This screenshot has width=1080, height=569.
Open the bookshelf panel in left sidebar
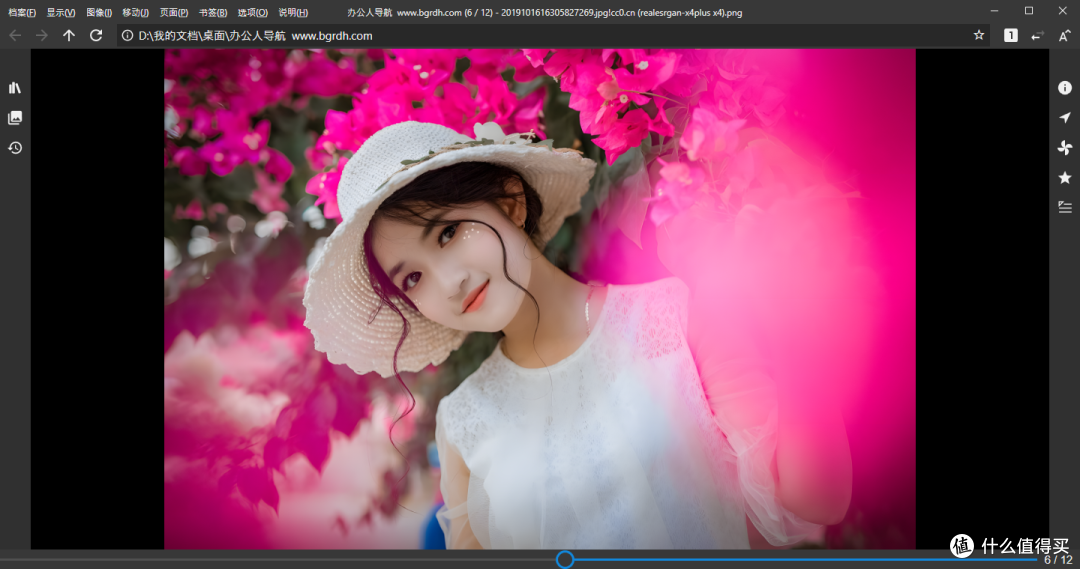[14, 87]
